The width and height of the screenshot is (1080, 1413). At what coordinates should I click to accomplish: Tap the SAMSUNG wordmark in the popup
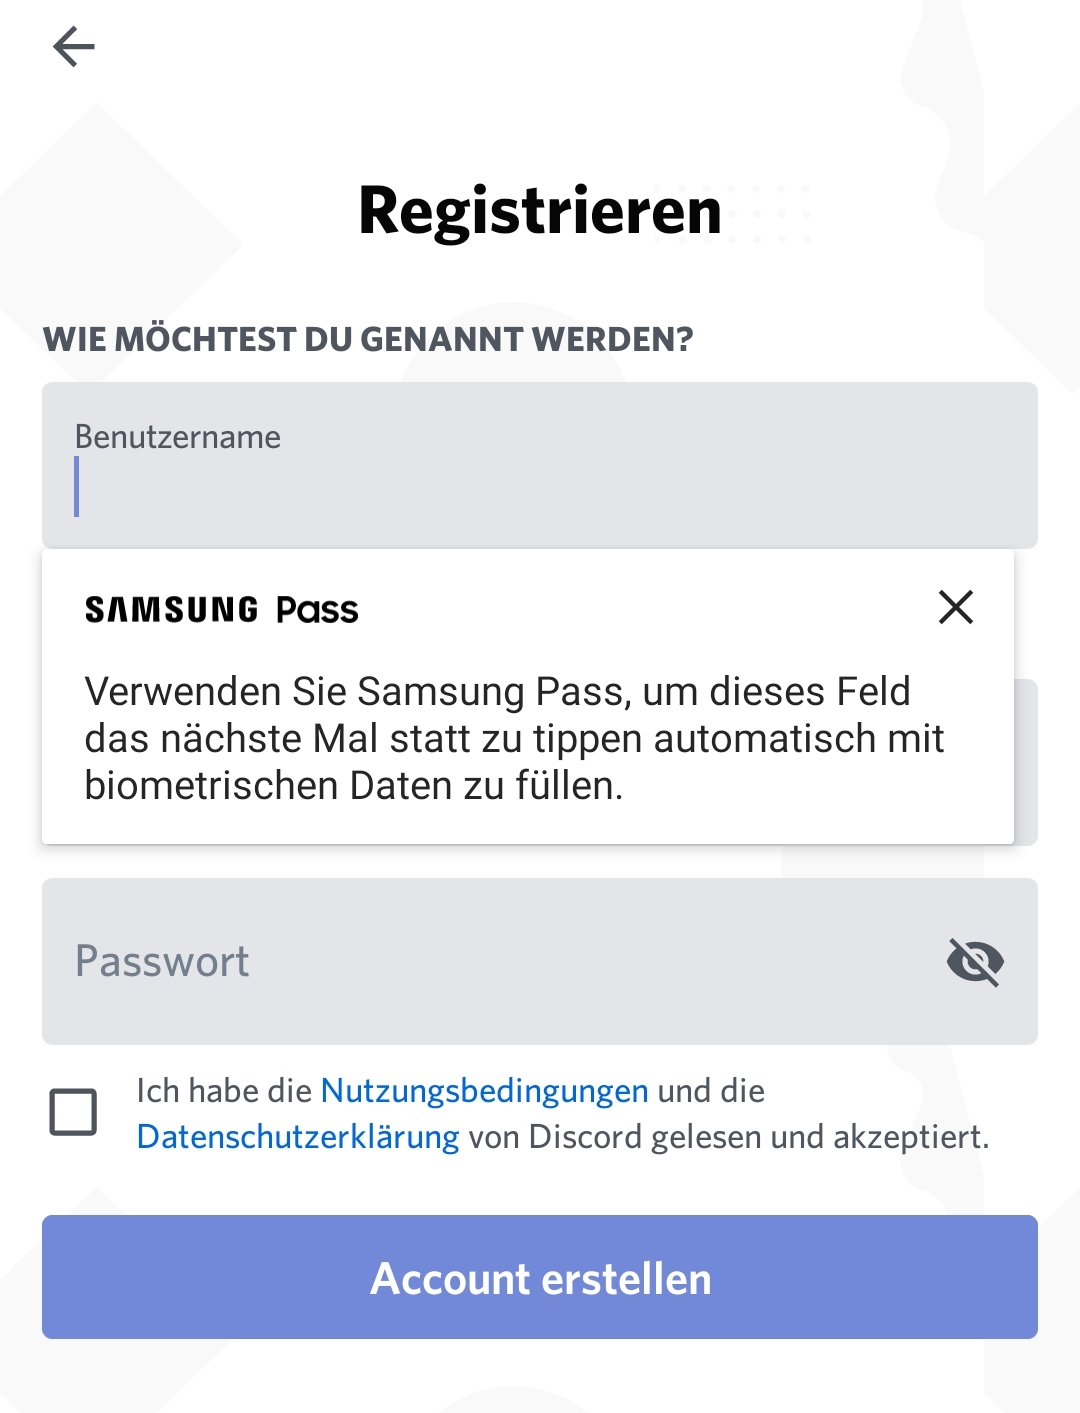tap(171, 610)
